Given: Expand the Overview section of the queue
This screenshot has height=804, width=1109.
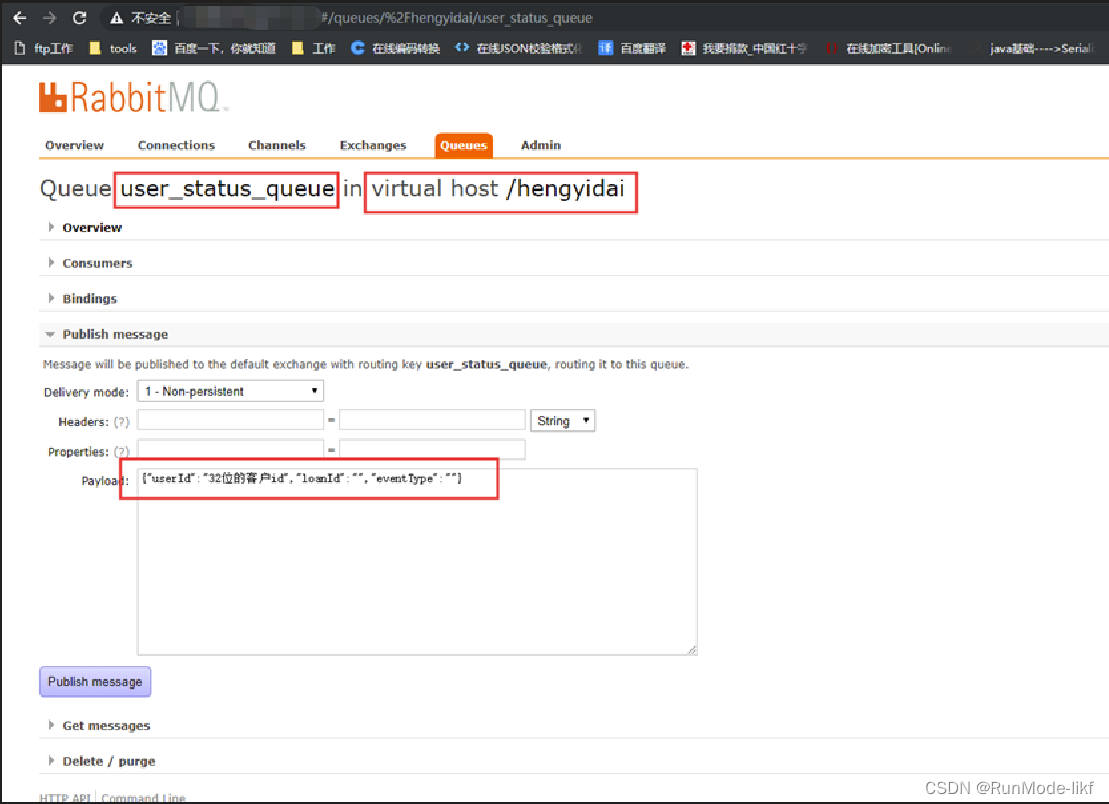Looking at the screenshot, I should pos(92,228).
